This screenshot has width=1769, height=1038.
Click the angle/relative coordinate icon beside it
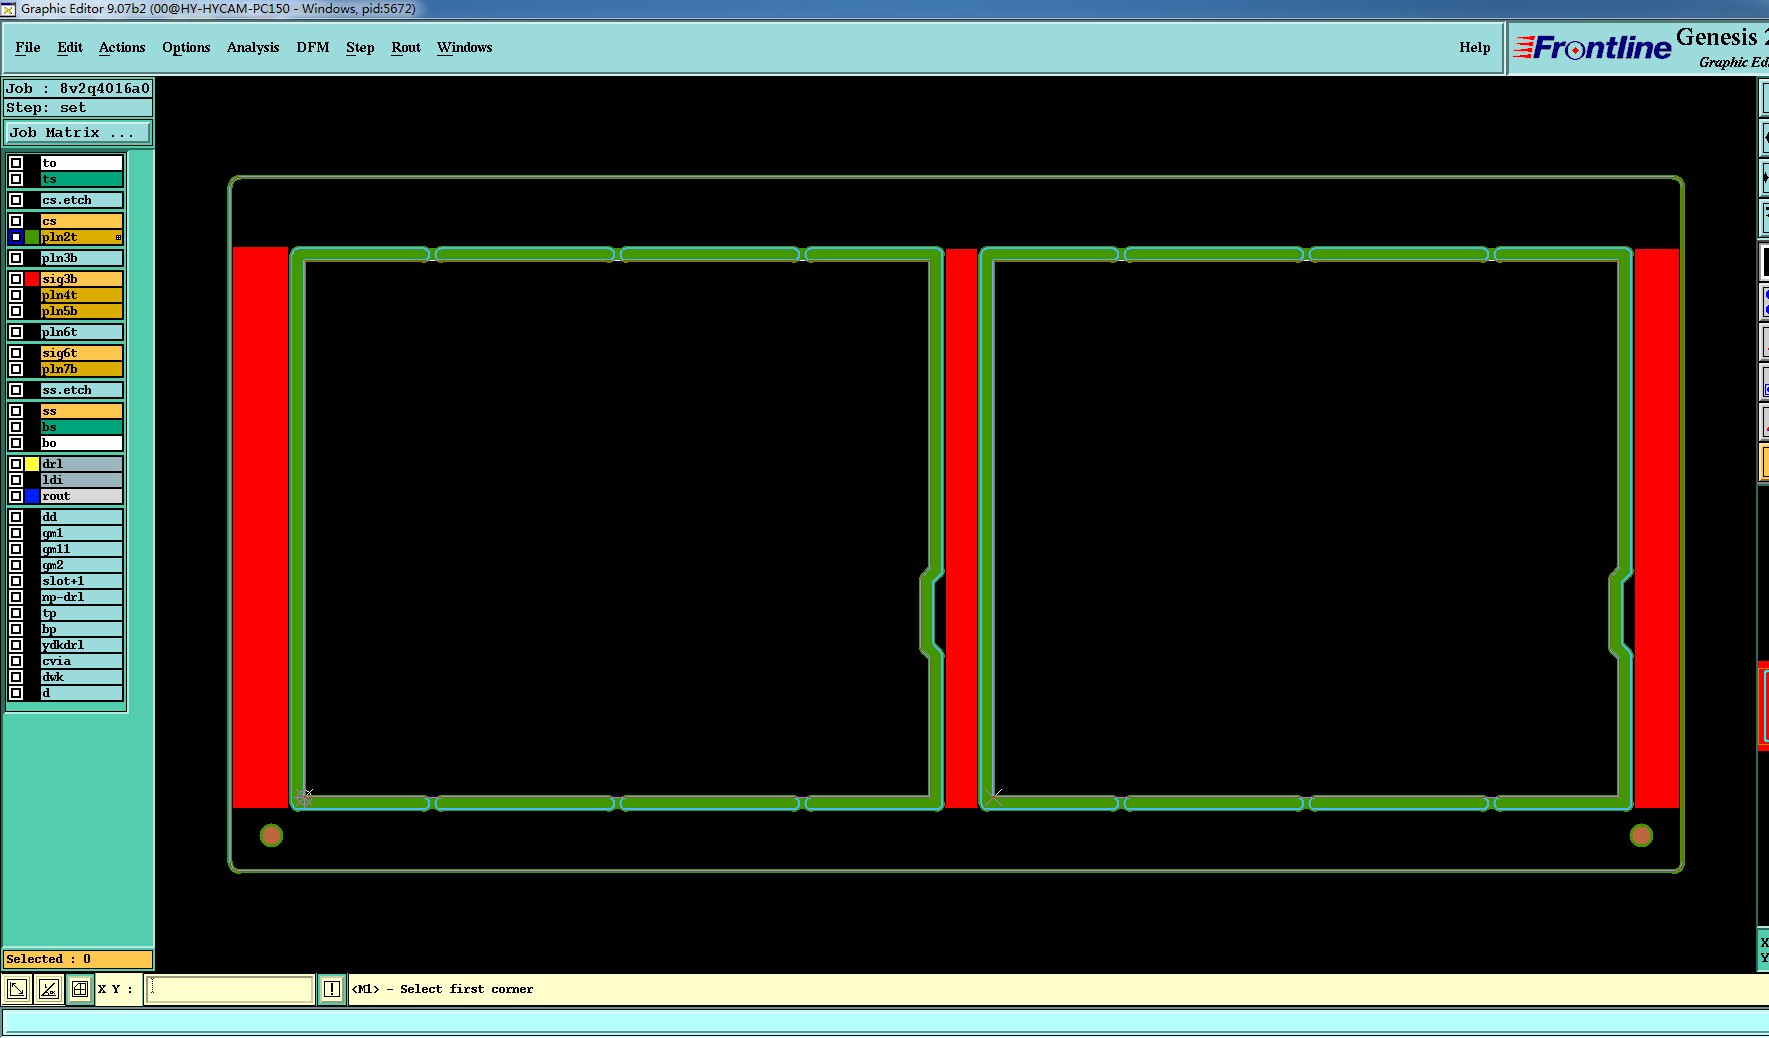(48, 990)
